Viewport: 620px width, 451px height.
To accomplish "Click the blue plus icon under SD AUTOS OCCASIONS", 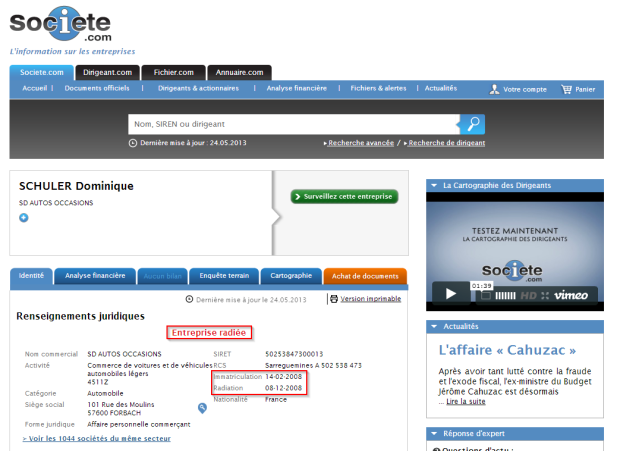I will tap(24, 217).
